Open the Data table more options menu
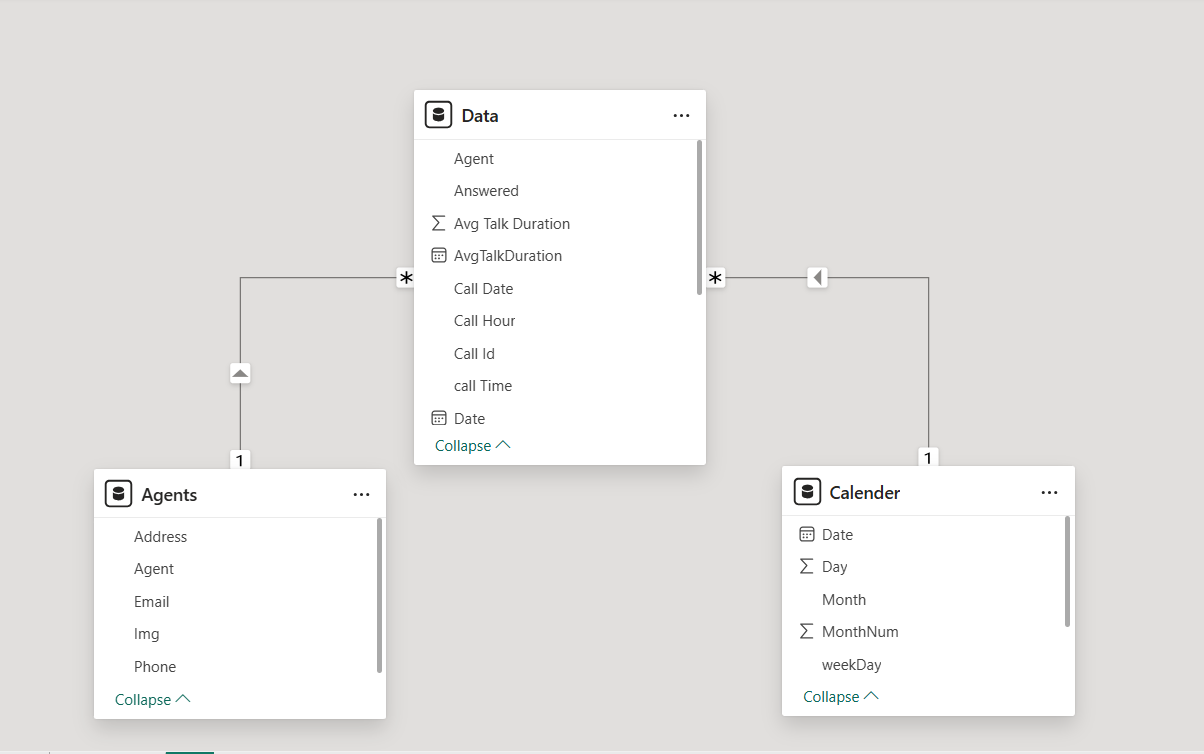 click(681, 116)
